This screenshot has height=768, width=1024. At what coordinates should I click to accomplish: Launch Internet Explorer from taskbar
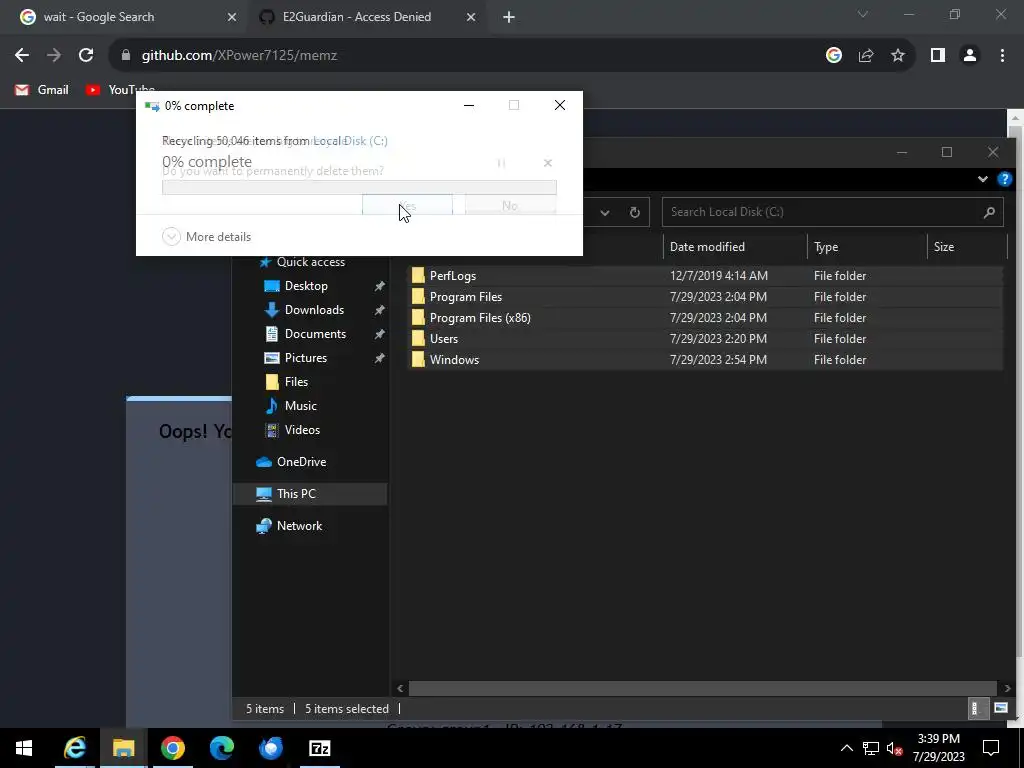[74, 748]
